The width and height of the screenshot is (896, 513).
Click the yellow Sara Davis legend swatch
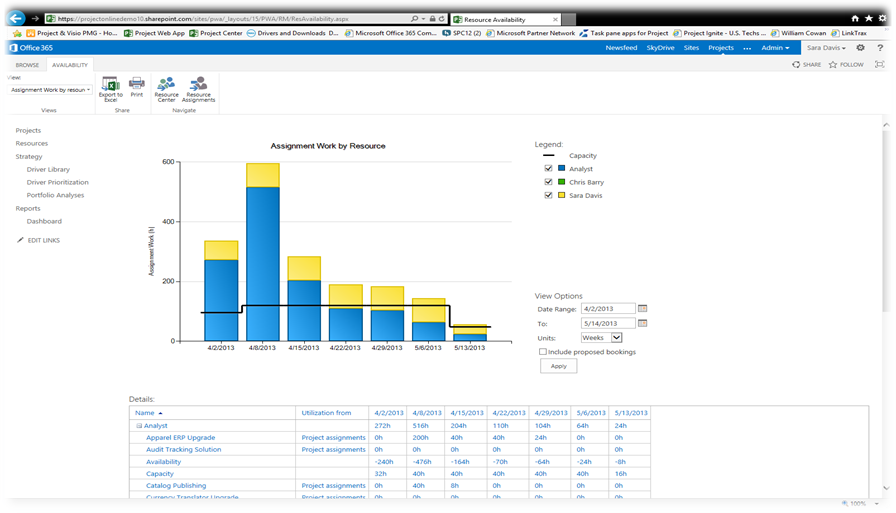tap(562, 195)
